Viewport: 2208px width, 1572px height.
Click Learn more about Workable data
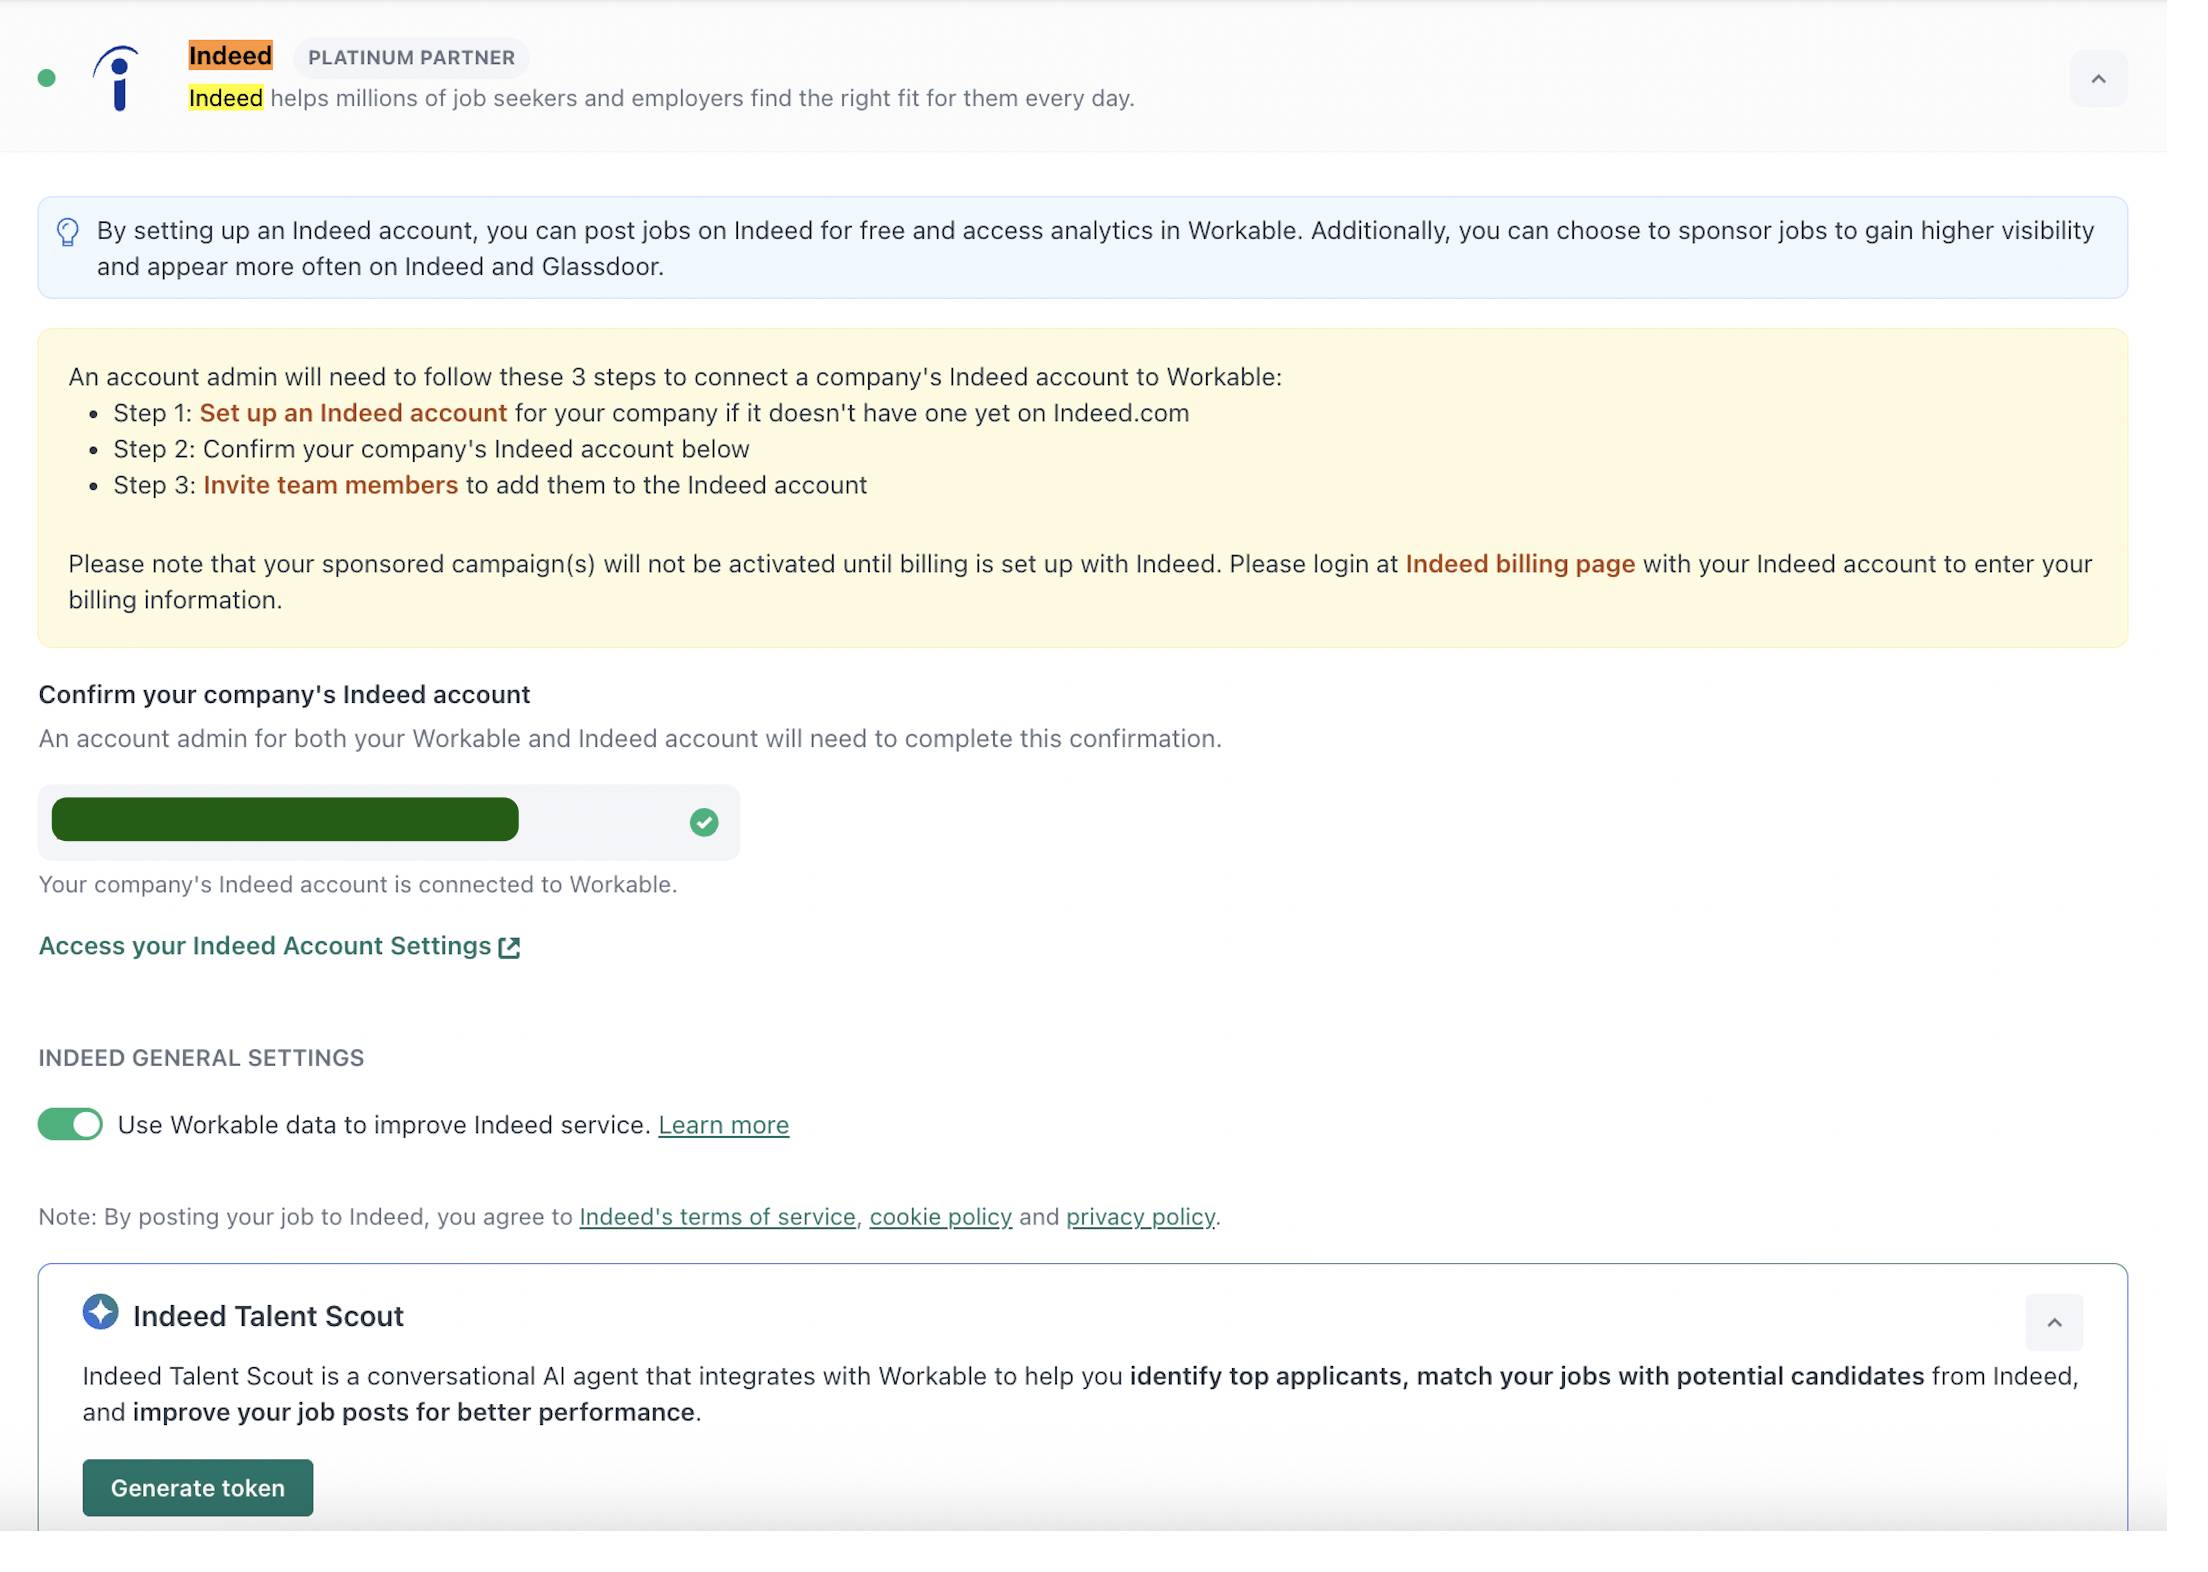coord(723,1125)
